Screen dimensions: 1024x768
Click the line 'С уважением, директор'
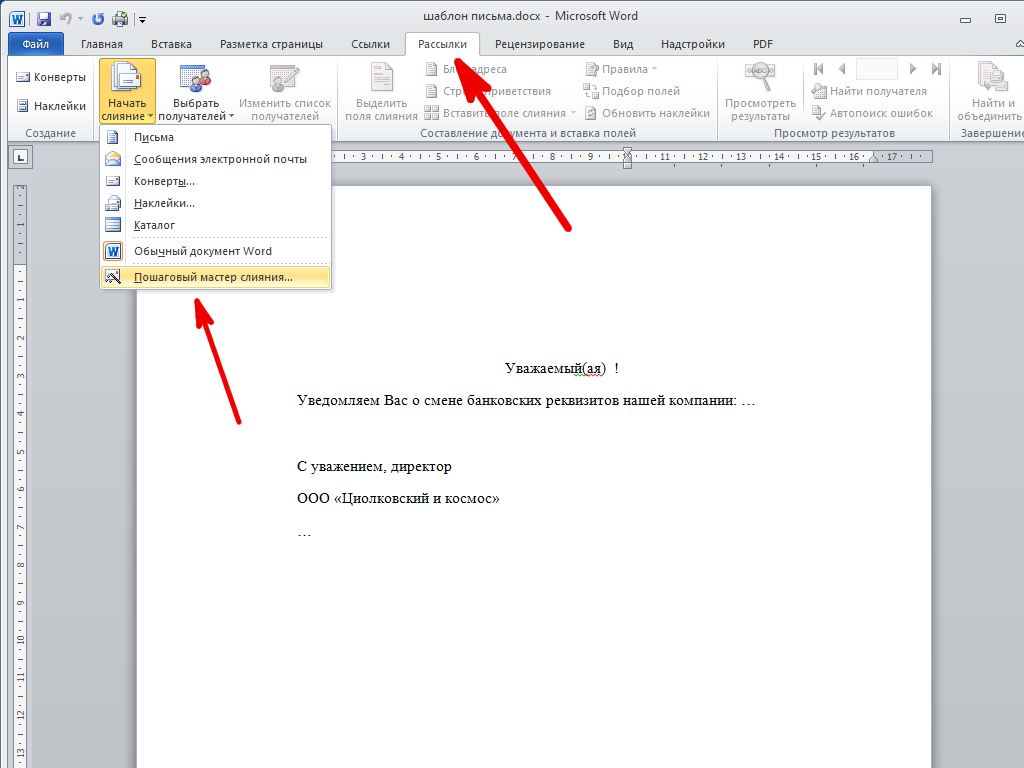click(374, 466)
